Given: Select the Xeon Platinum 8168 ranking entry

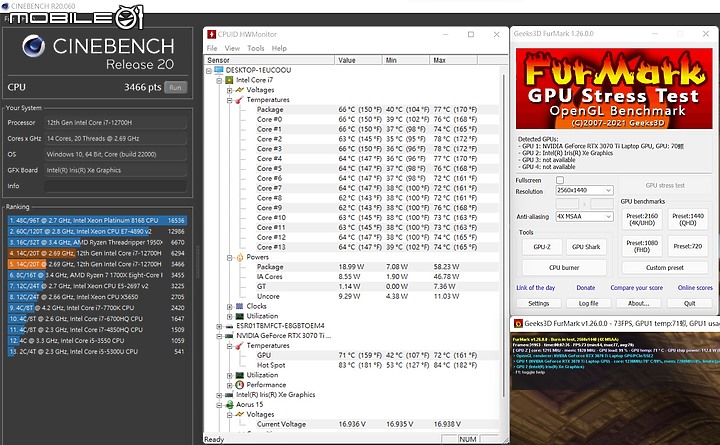Looking at the screenshot, I should pyautogui.click(x=97, y=220).
